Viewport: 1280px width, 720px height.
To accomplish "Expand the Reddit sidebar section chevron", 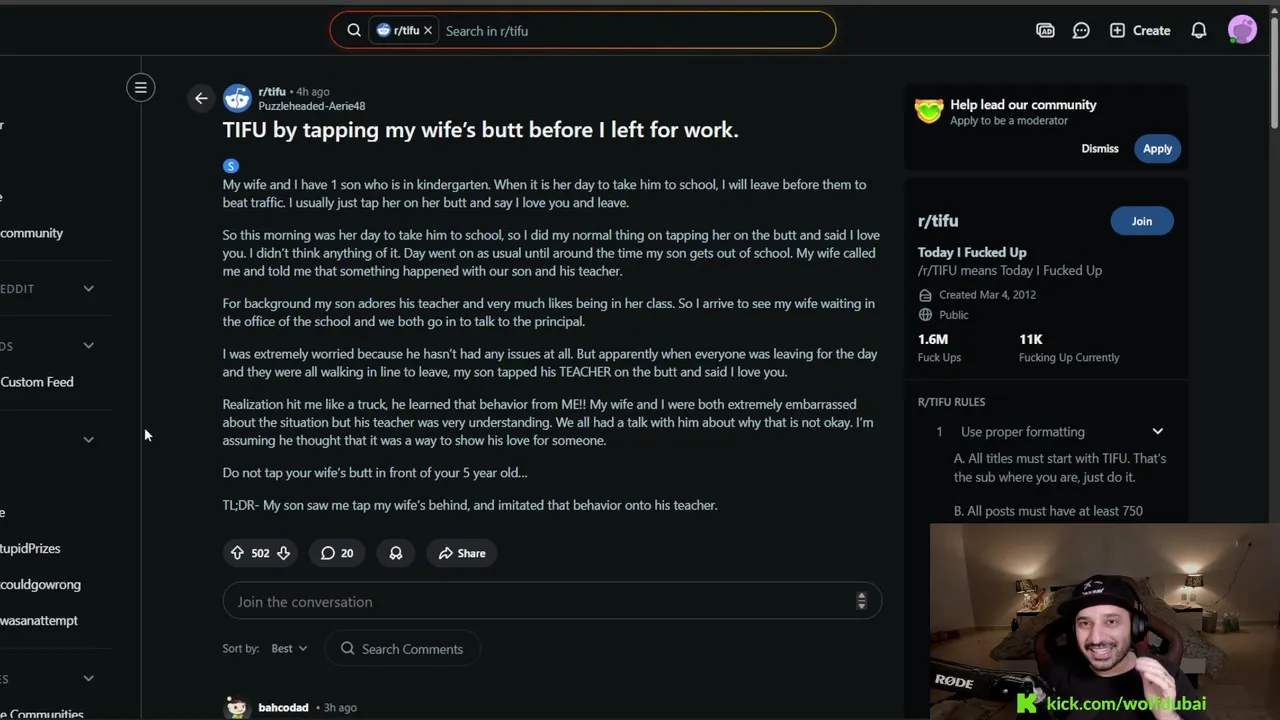I will click(88, 289).
